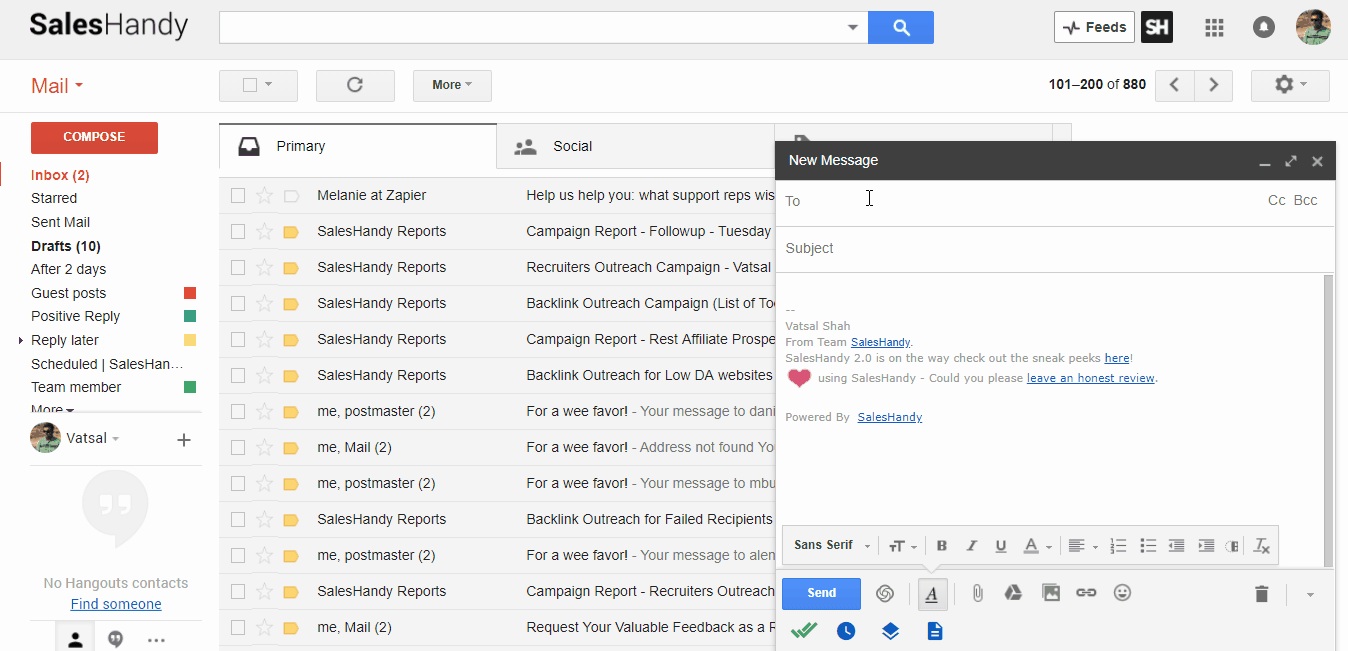The image size is (1348, 651).
Task: Click the bold formatting icon
Action: 942,546
